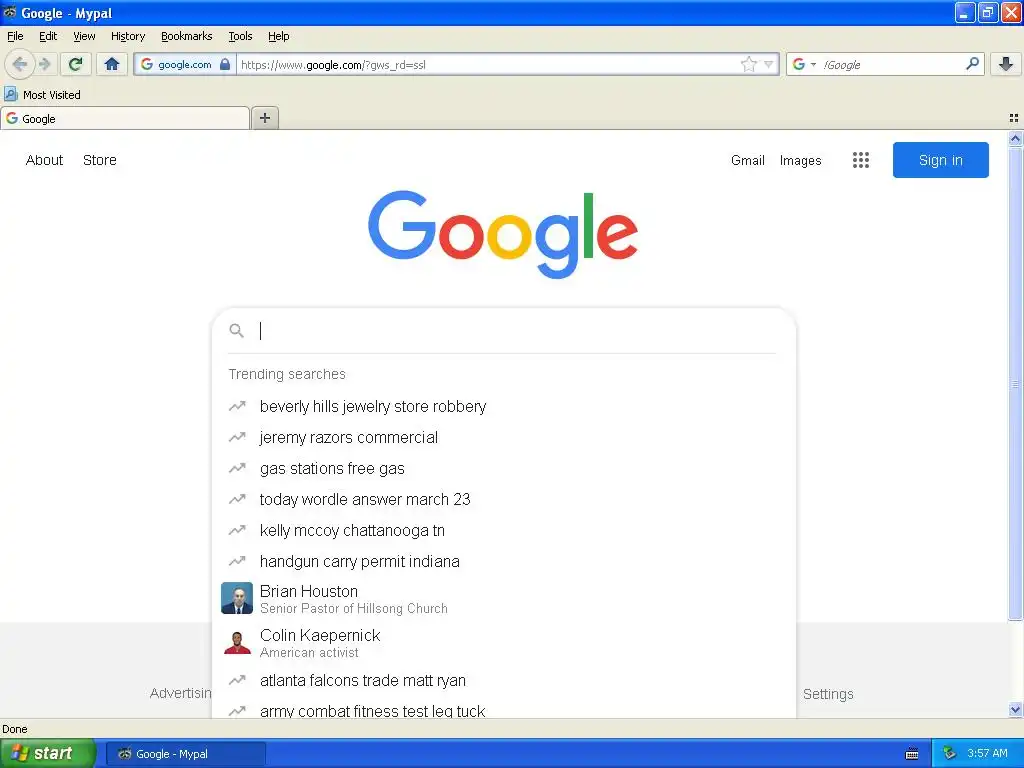Click the Google logo

click(503, 234)
